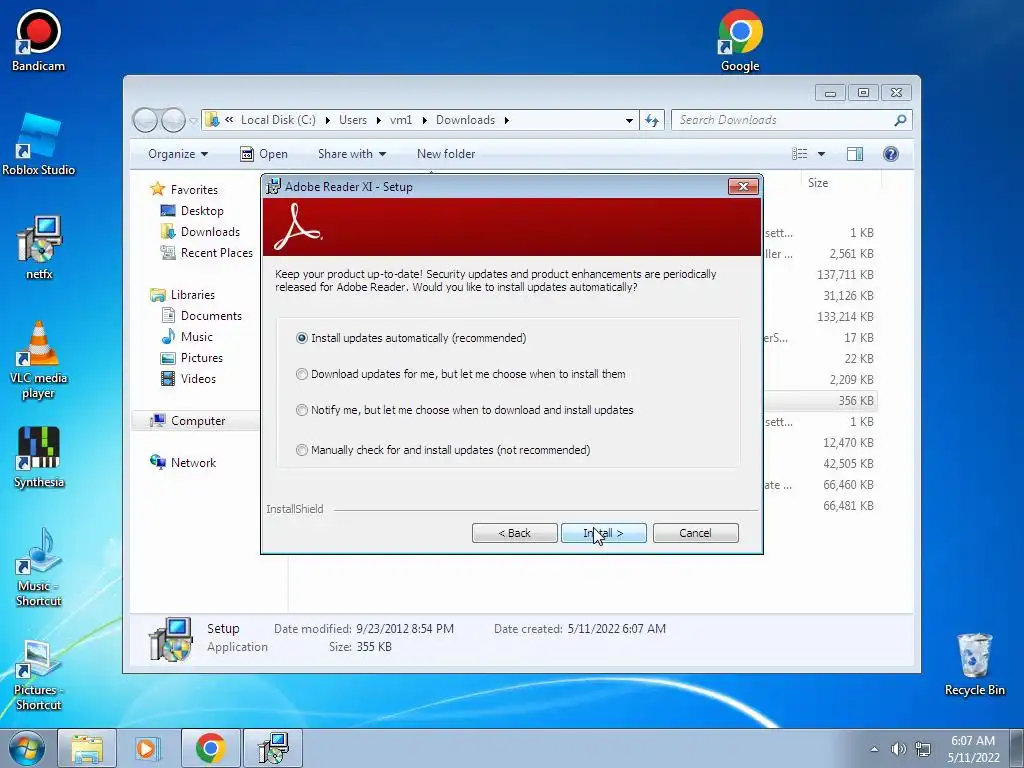Open the view options dropdown arrow
This screenshot has height=768, width=1024.
click(822, 154)
